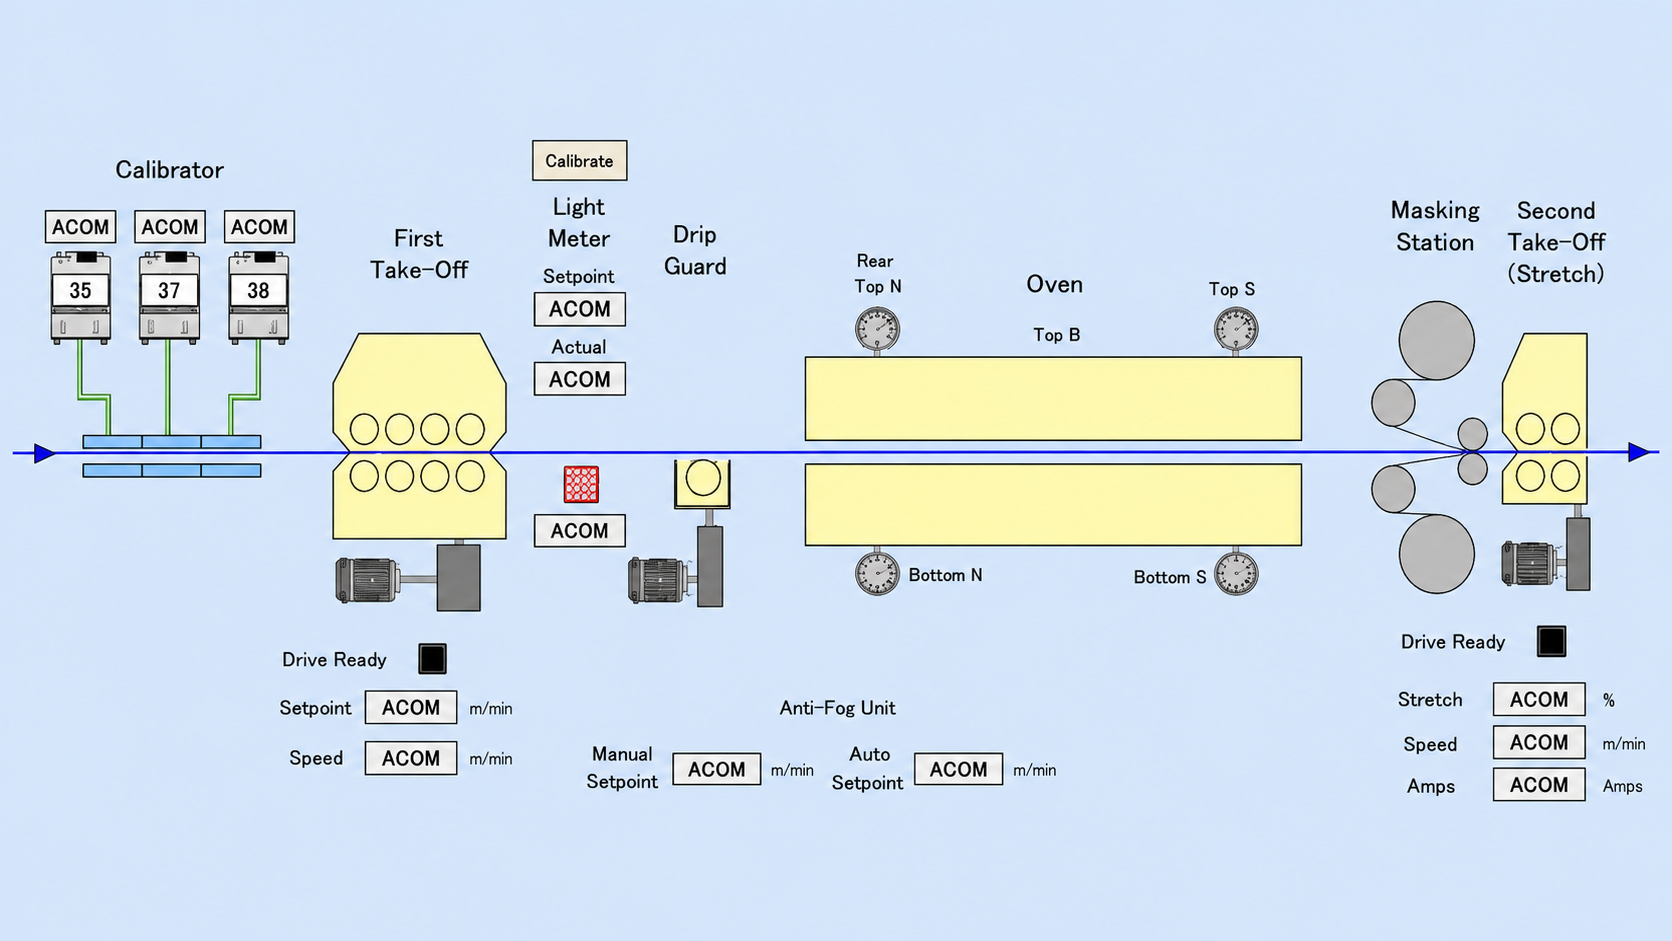Select calibrator unit displaying 35
This screenshot has height=941, width=1672.
[x=80, y=298]
